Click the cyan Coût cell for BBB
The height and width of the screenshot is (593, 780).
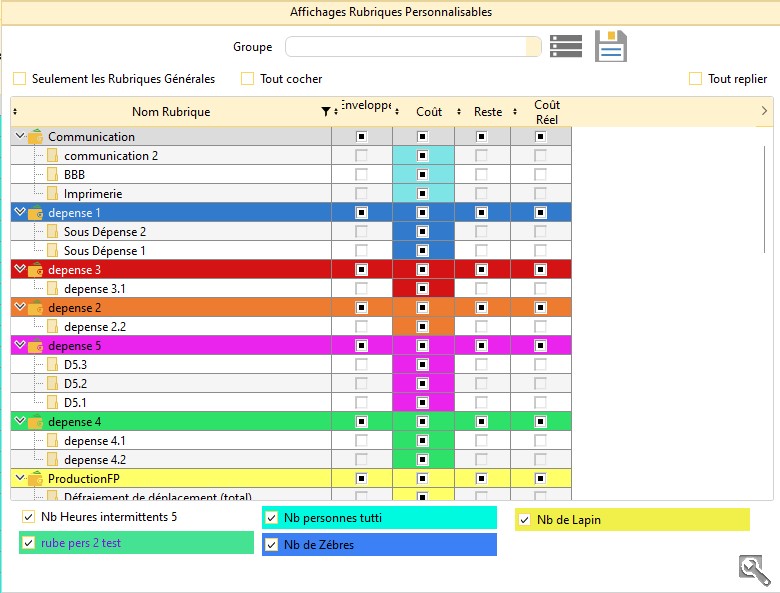click(x=422, y=175)
